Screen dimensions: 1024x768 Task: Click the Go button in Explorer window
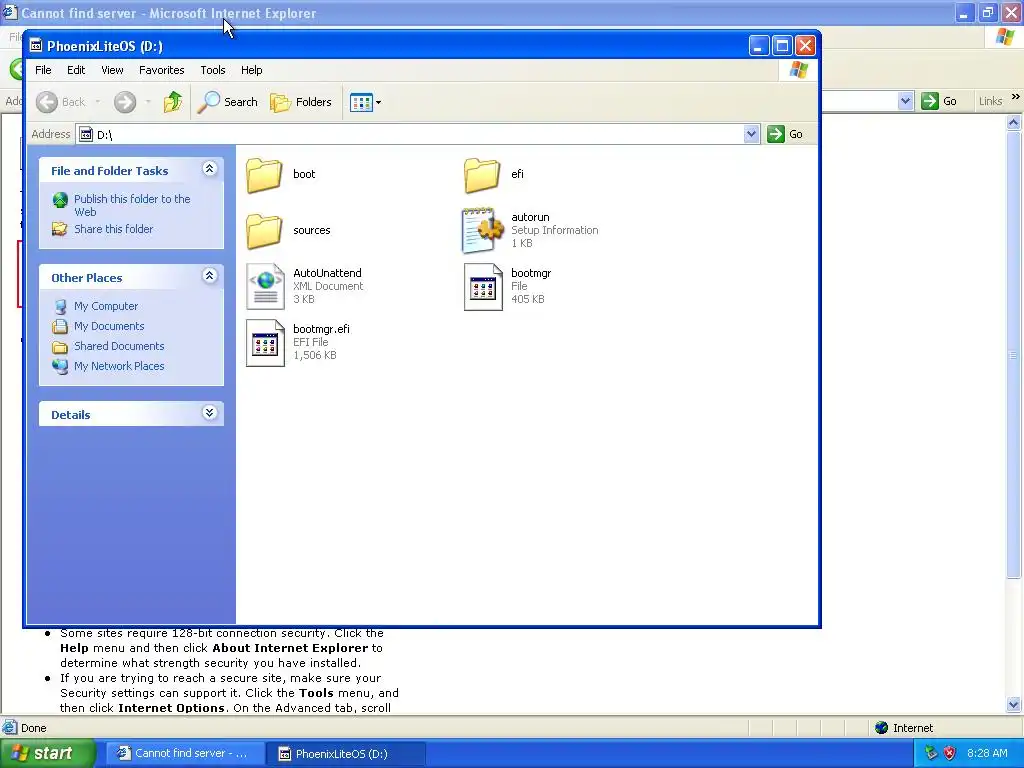pos(785,134)
